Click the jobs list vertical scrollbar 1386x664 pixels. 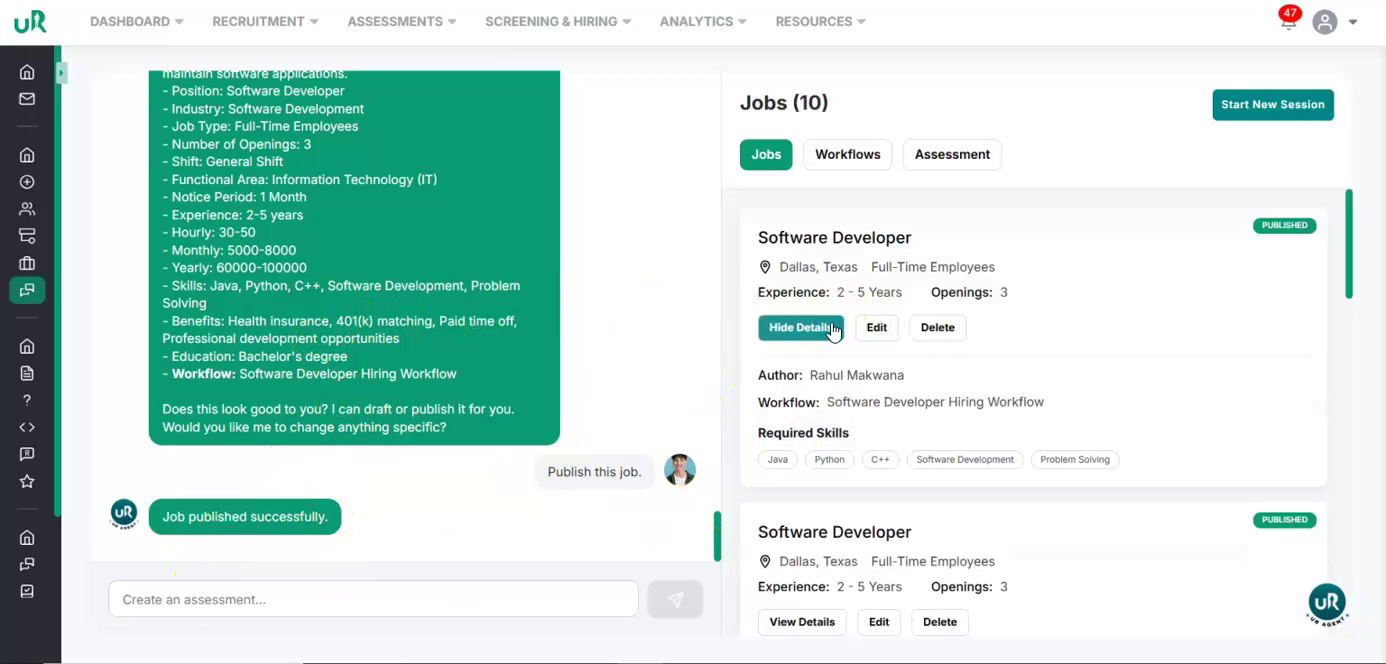[x=1348, y=244]
